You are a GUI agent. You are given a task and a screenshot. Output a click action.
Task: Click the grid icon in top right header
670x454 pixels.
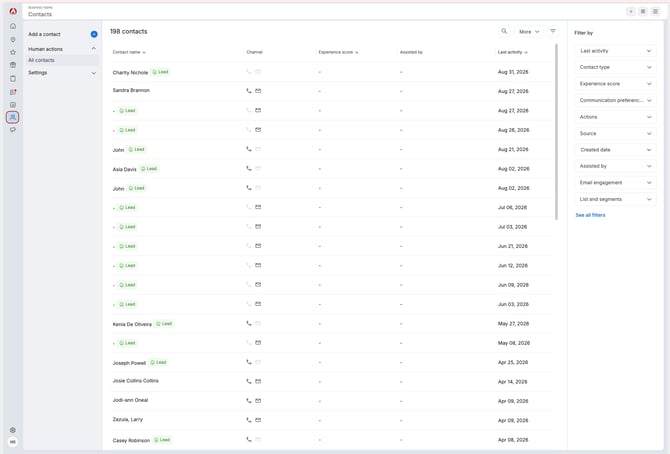click(643, 12)
